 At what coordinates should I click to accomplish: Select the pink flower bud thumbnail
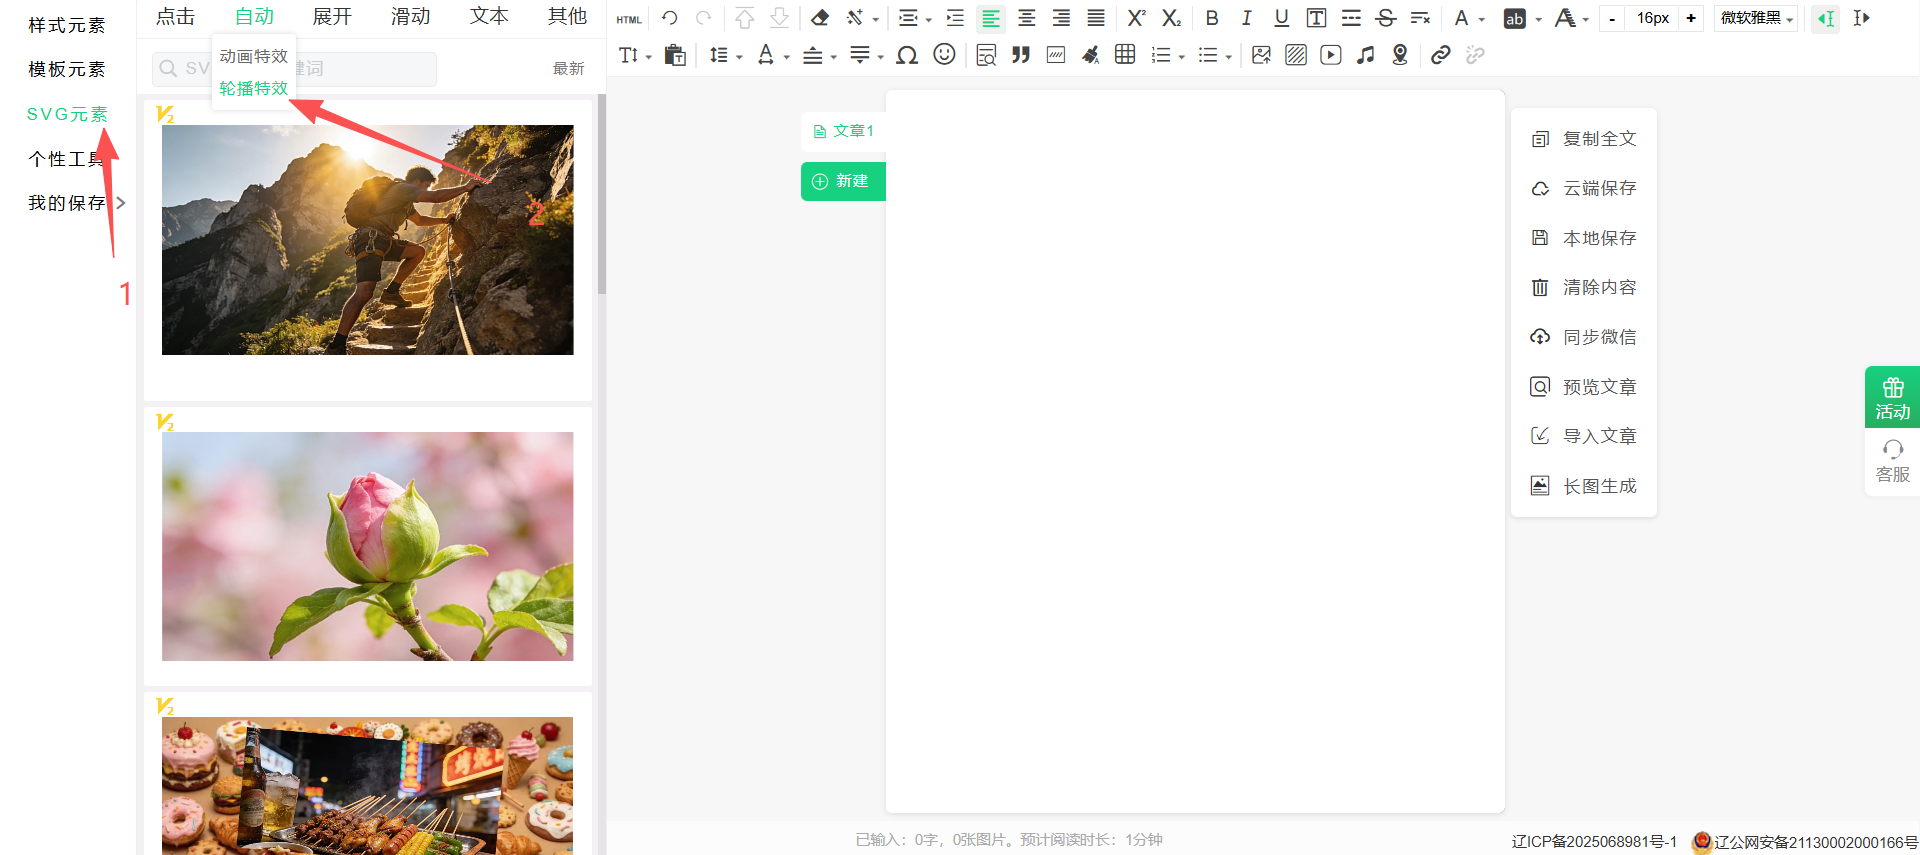point(368,546)
